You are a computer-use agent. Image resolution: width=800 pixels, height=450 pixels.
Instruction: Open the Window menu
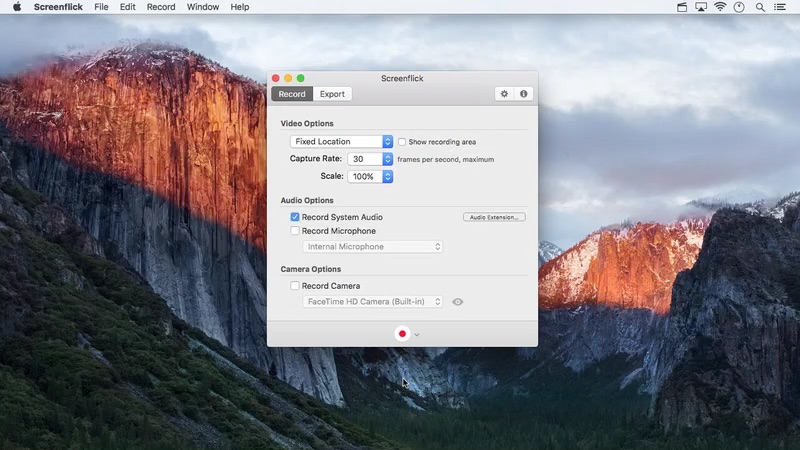tap(203, 7)
